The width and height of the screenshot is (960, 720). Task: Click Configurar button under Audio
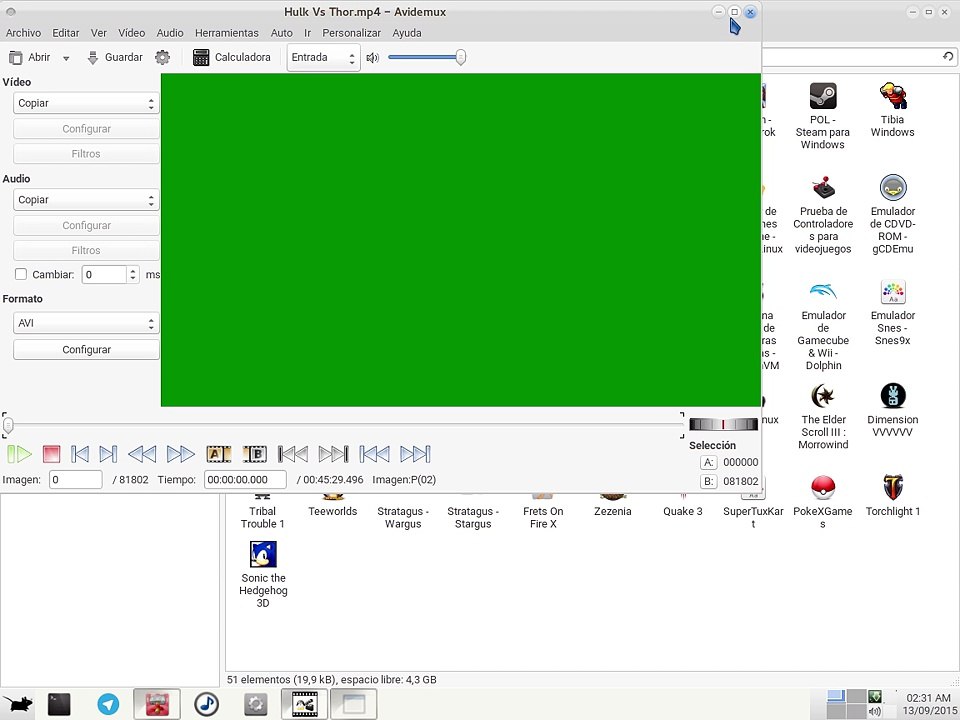[86, 226]
